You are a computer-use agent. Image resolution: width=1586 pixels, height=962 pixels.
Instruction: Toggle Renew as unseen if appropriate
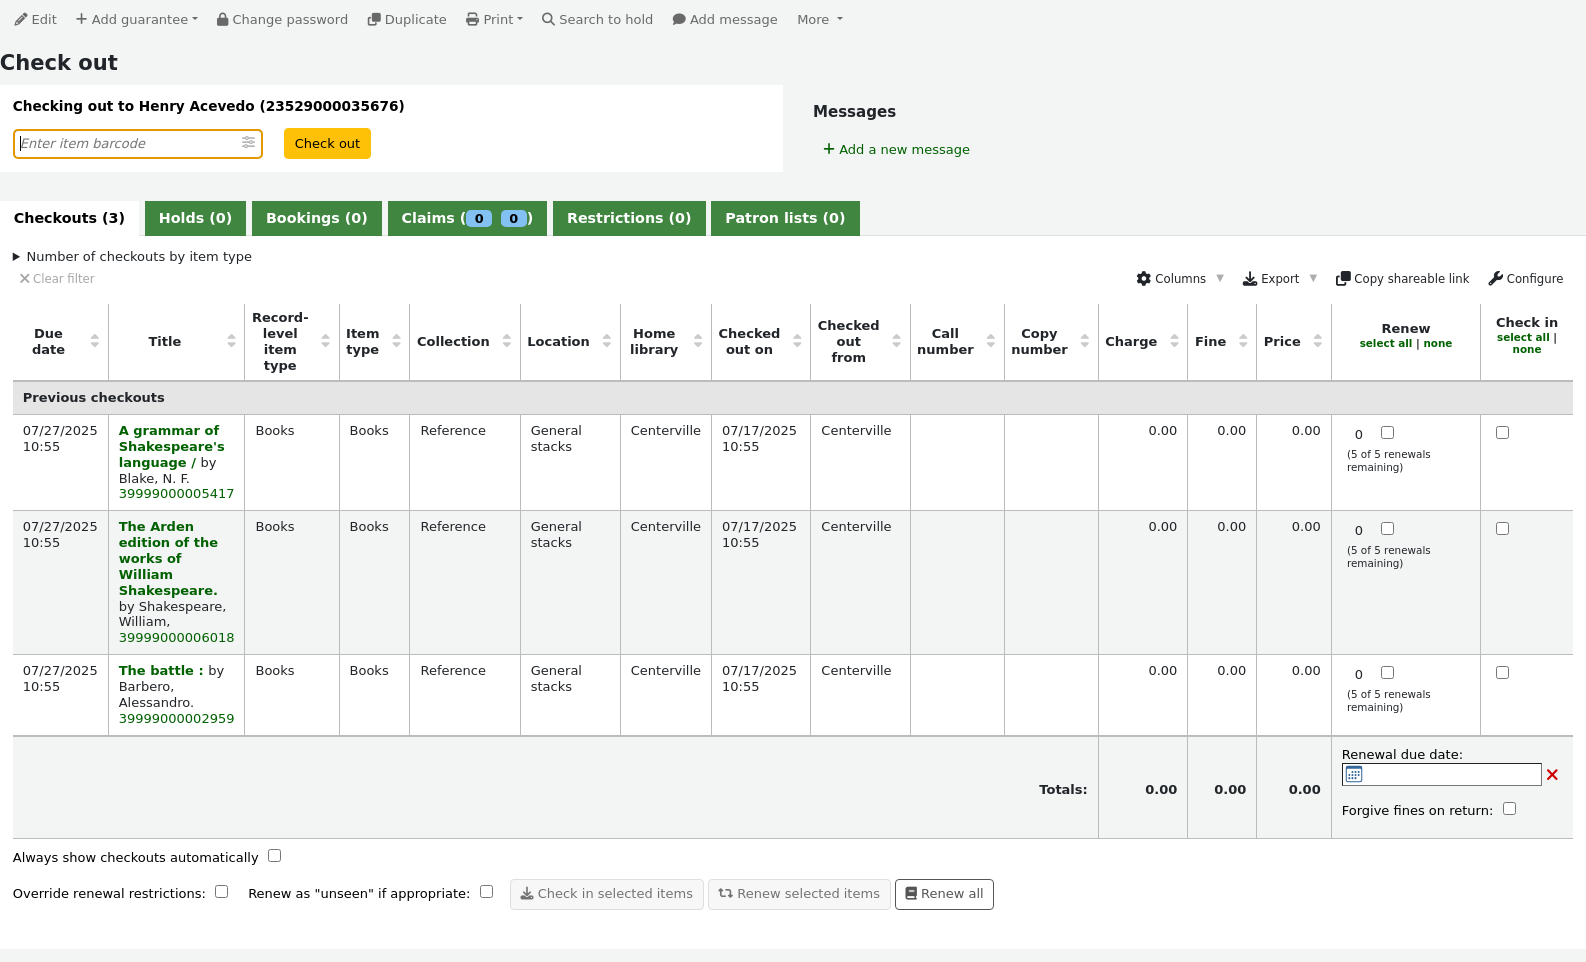pos(486,892)
